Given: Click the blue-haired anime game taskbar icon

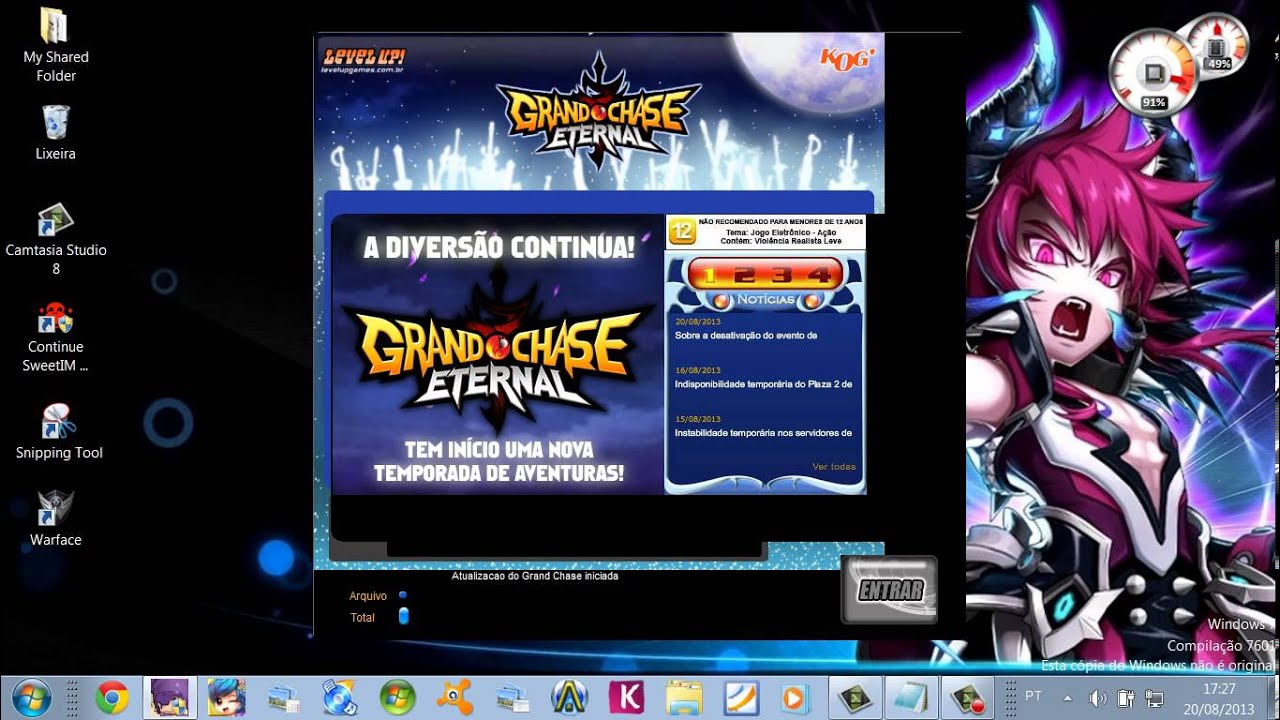Looking at the screenshot, I should tap(226, 697).
